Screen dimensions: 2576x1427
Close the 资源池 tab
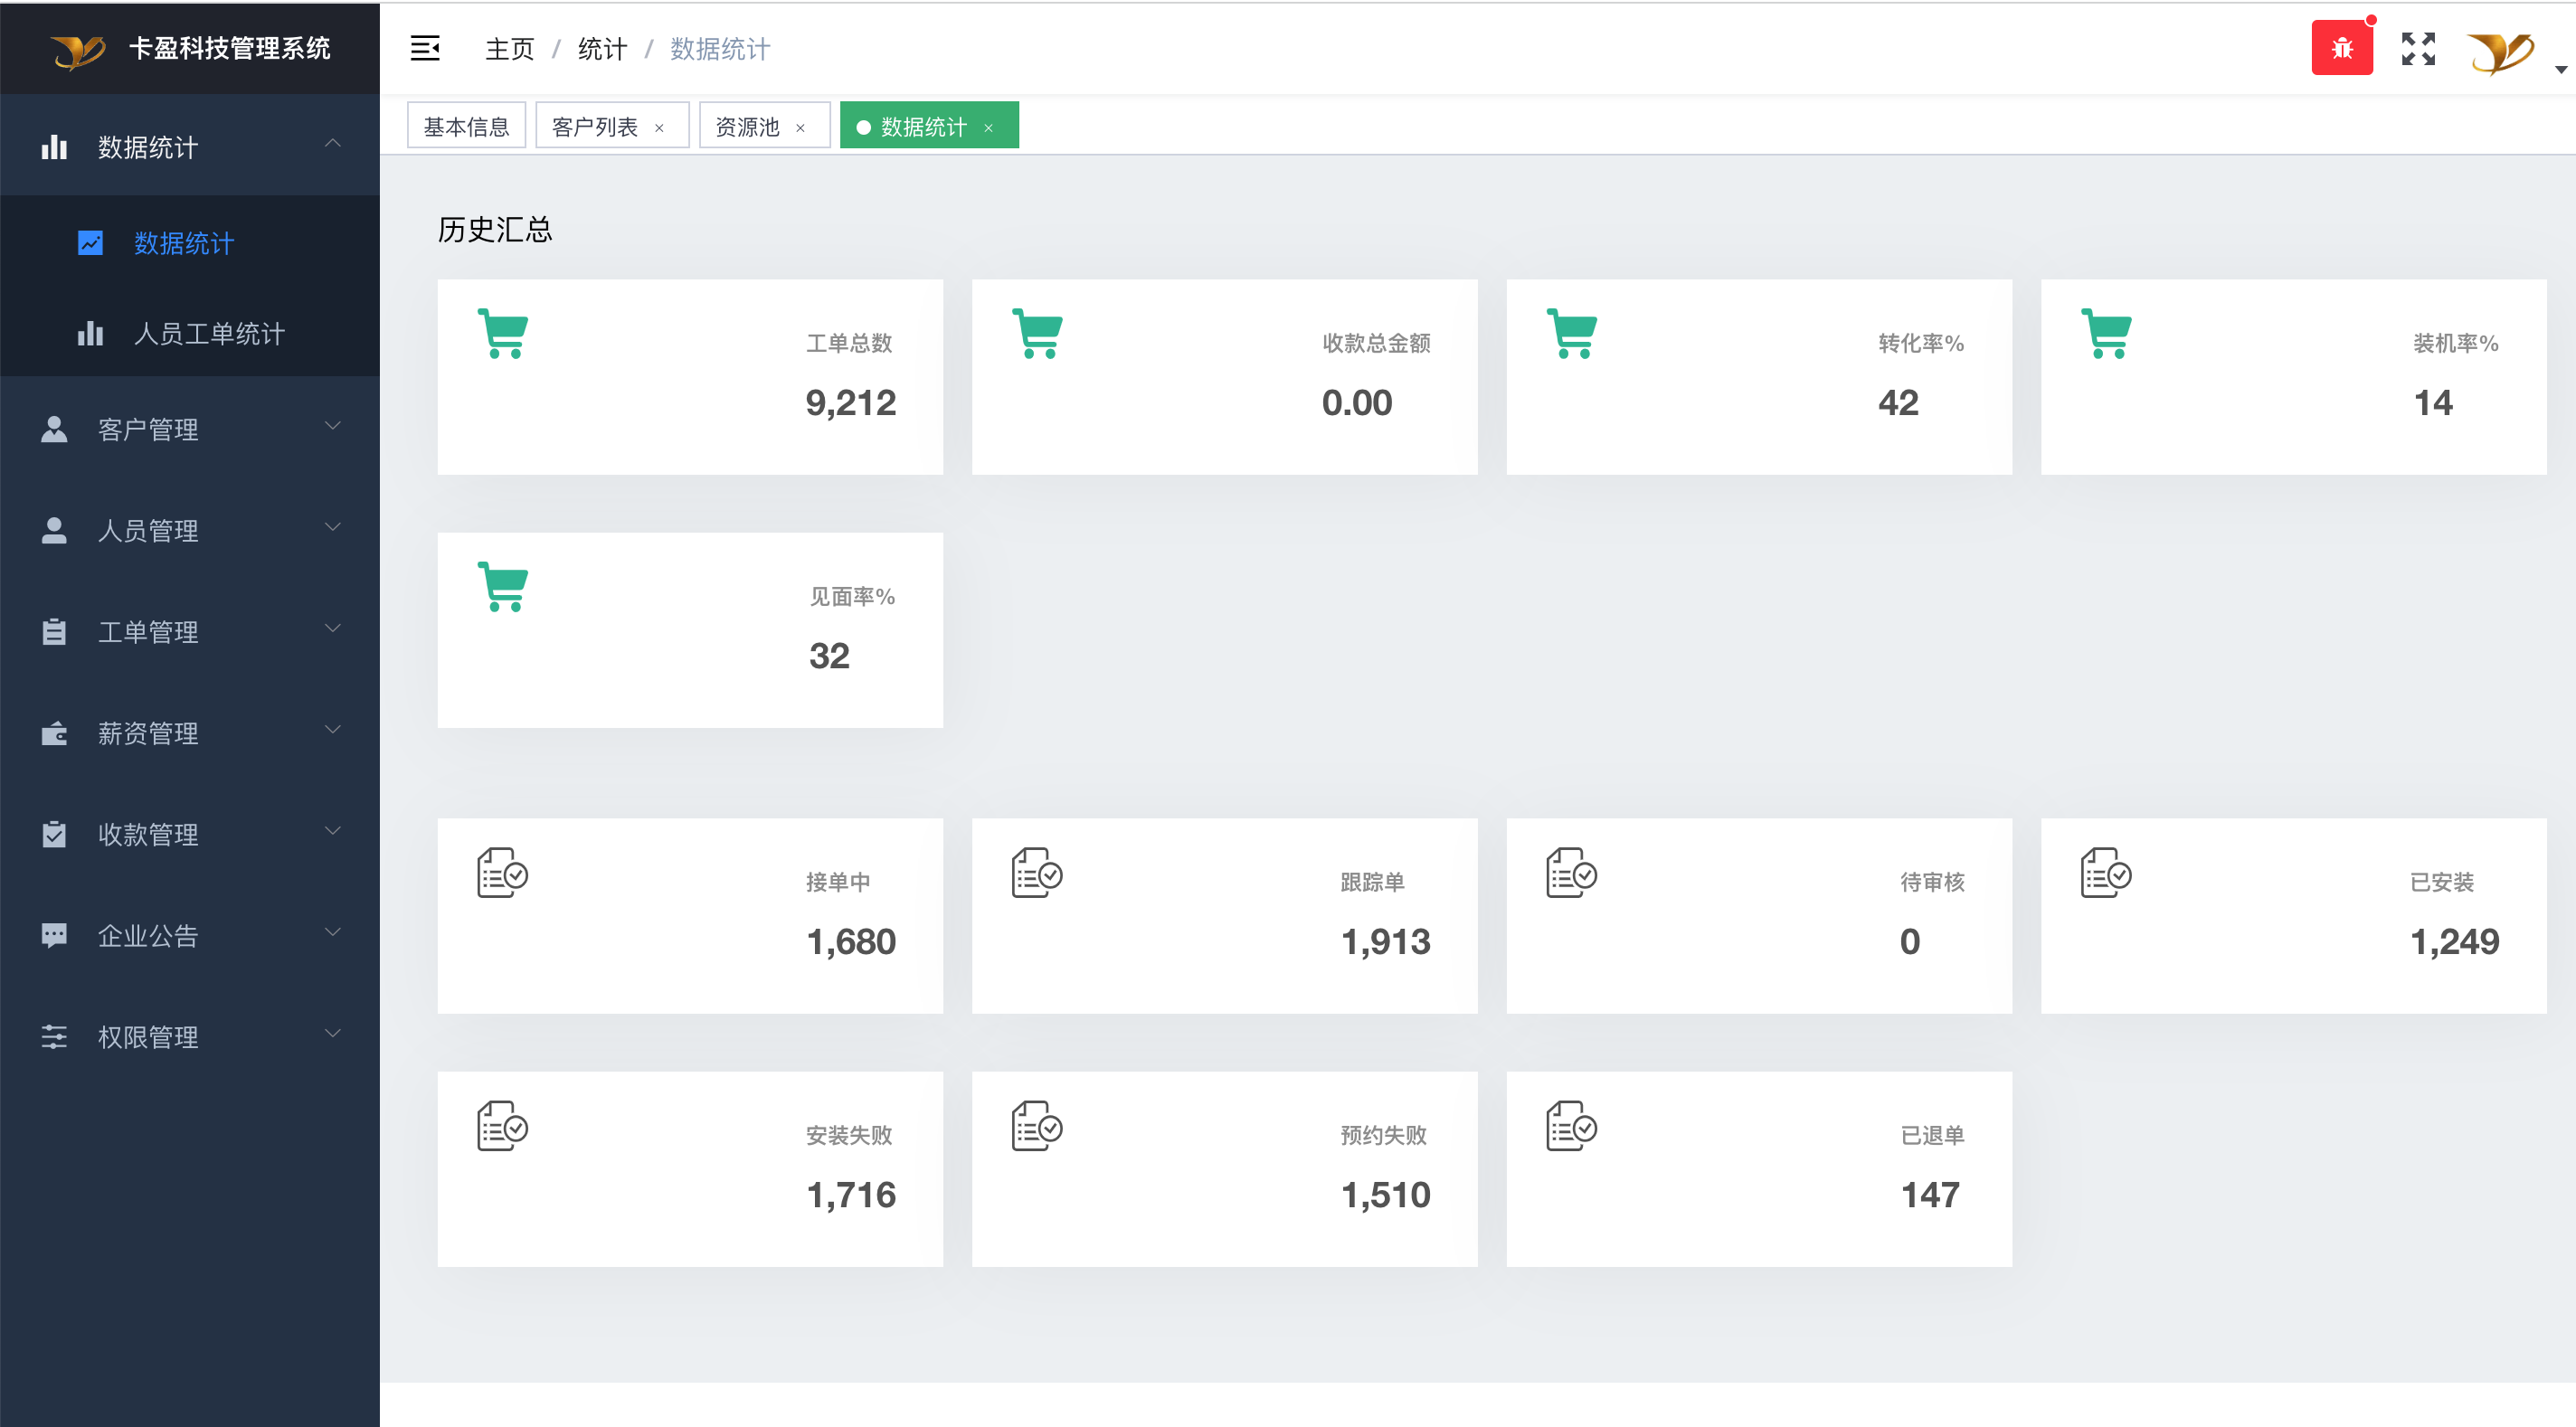800,128
